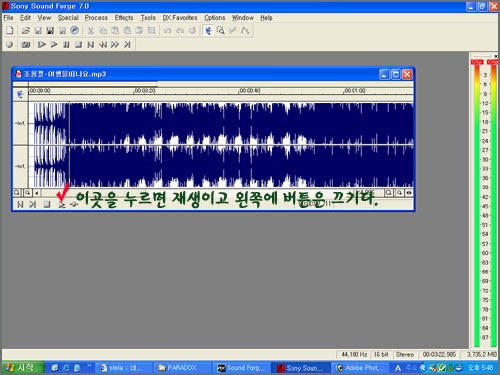
Task: Select the Envelope tool icon
Action: click(245, 31)
